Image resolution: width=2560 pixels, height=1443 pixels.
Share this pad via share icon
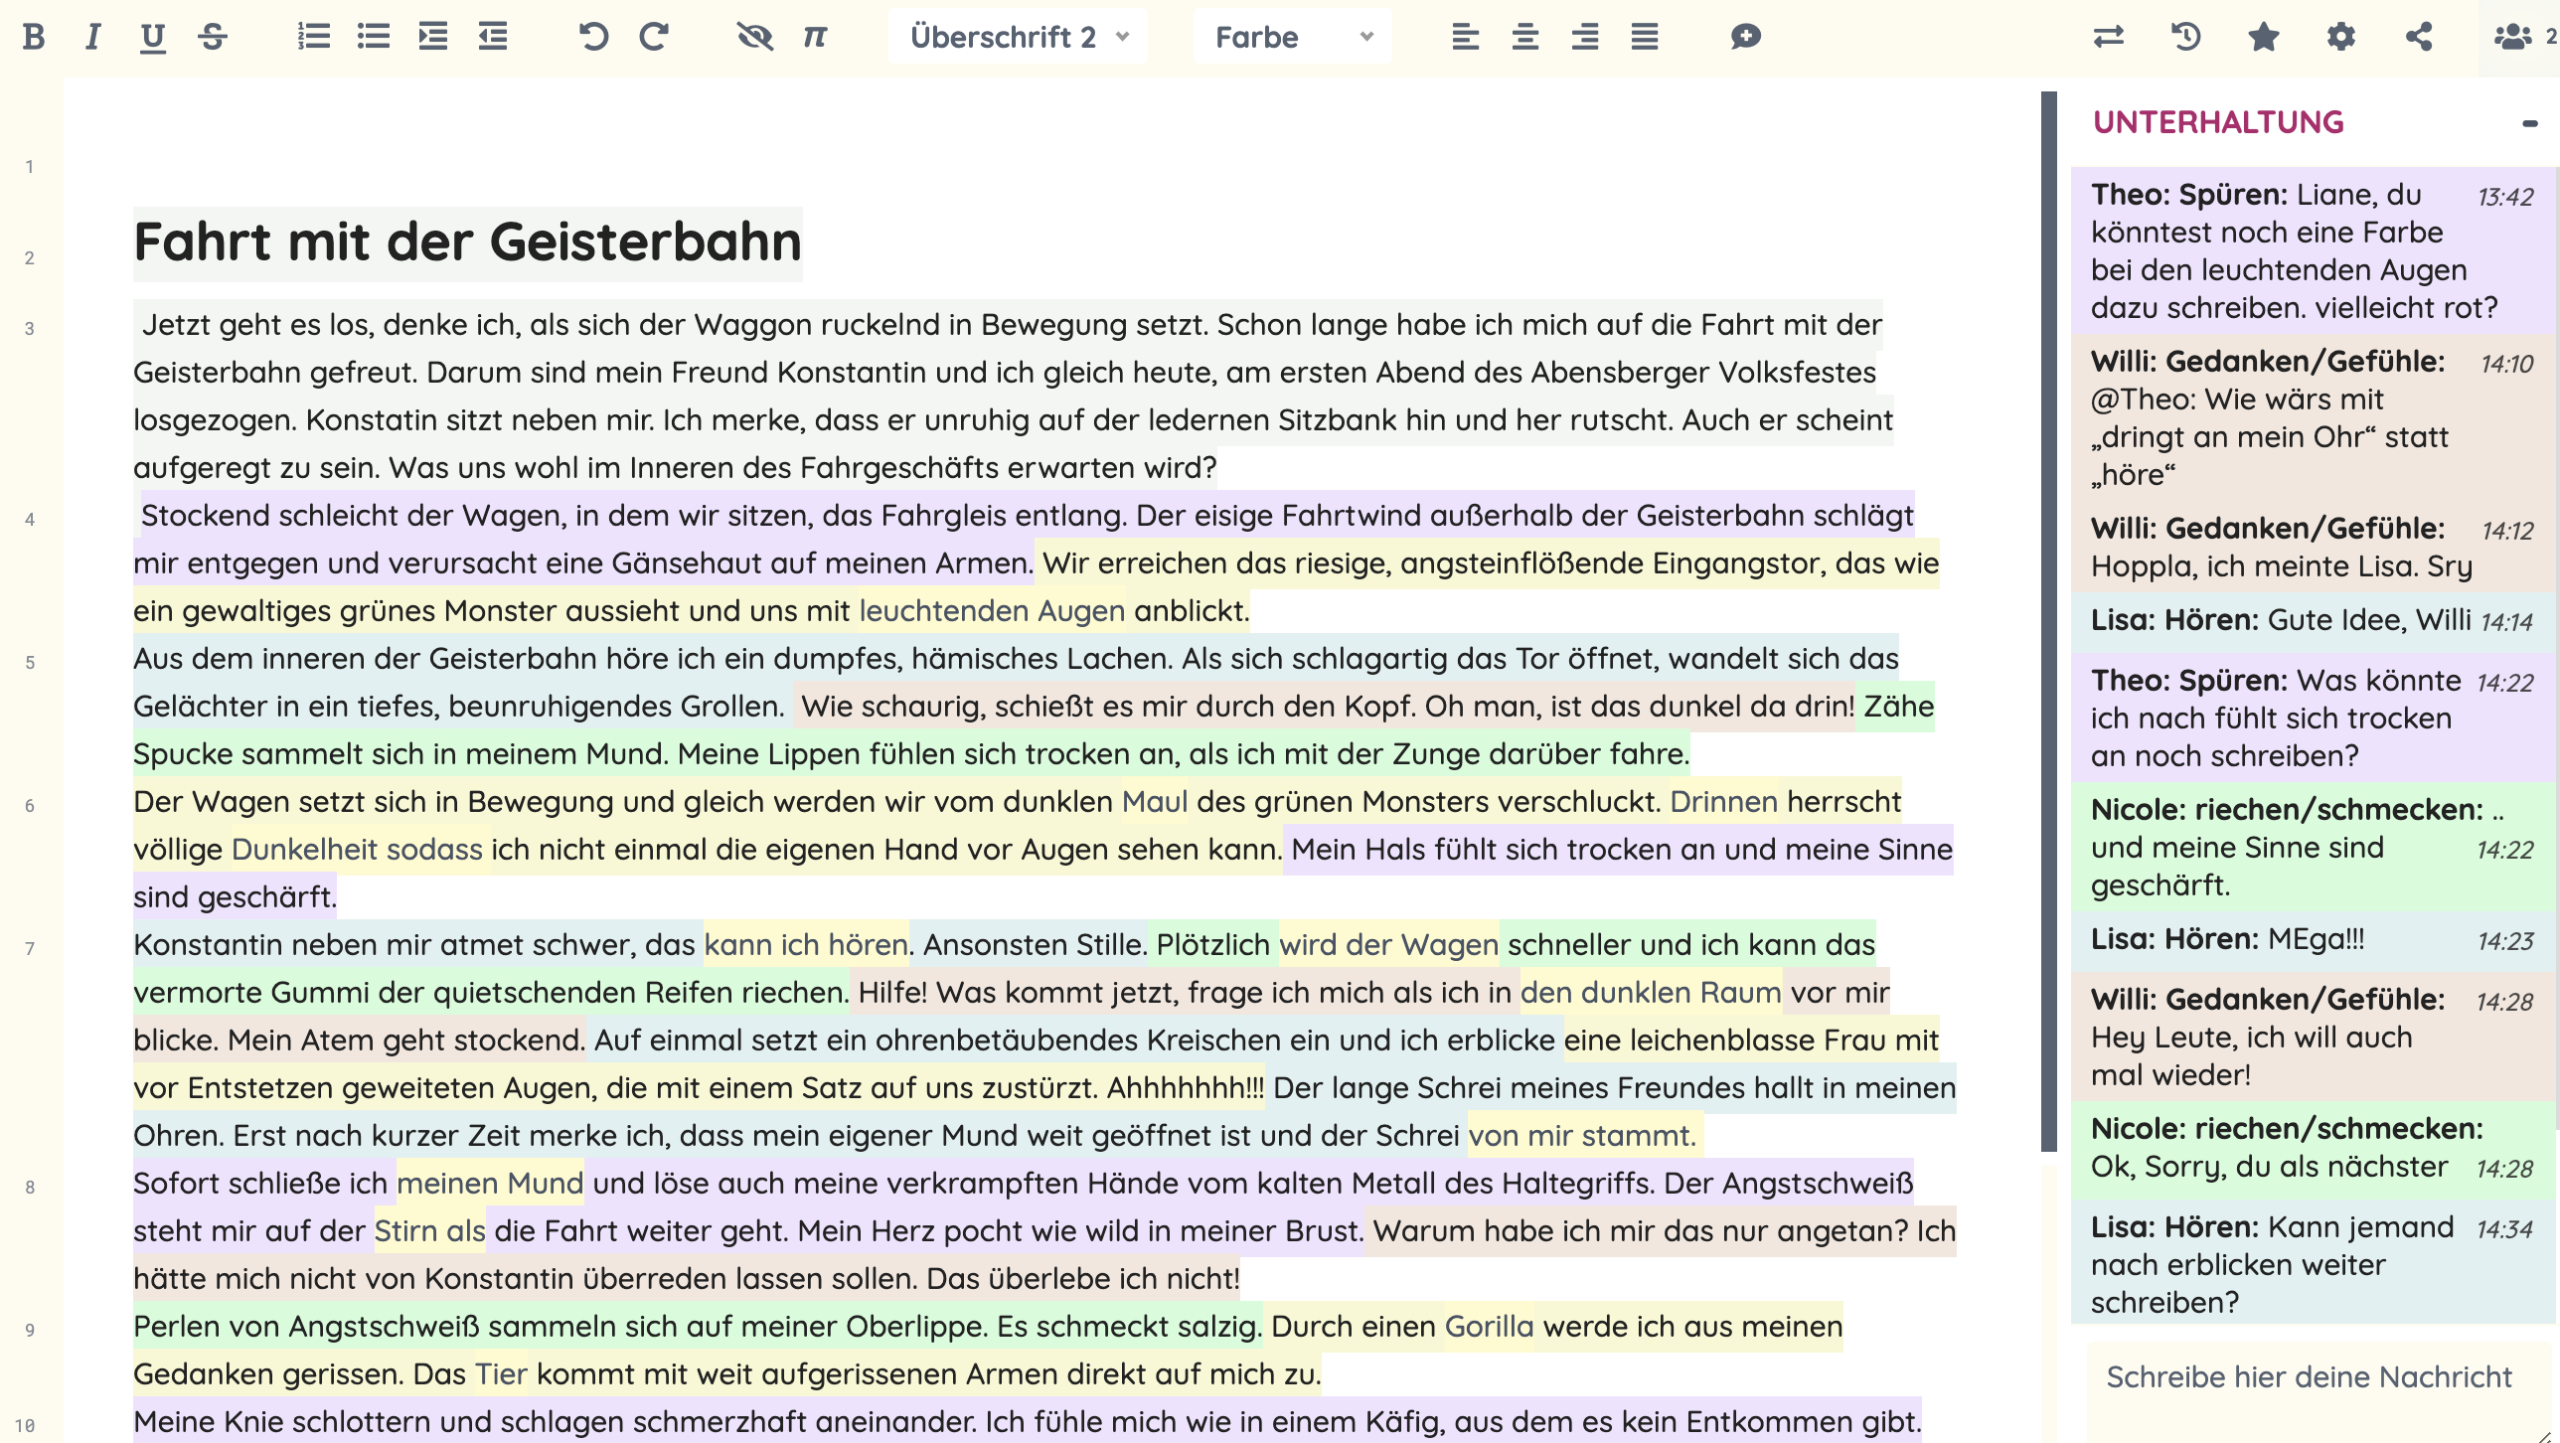pyautogui.click(x=2419, y=37)
